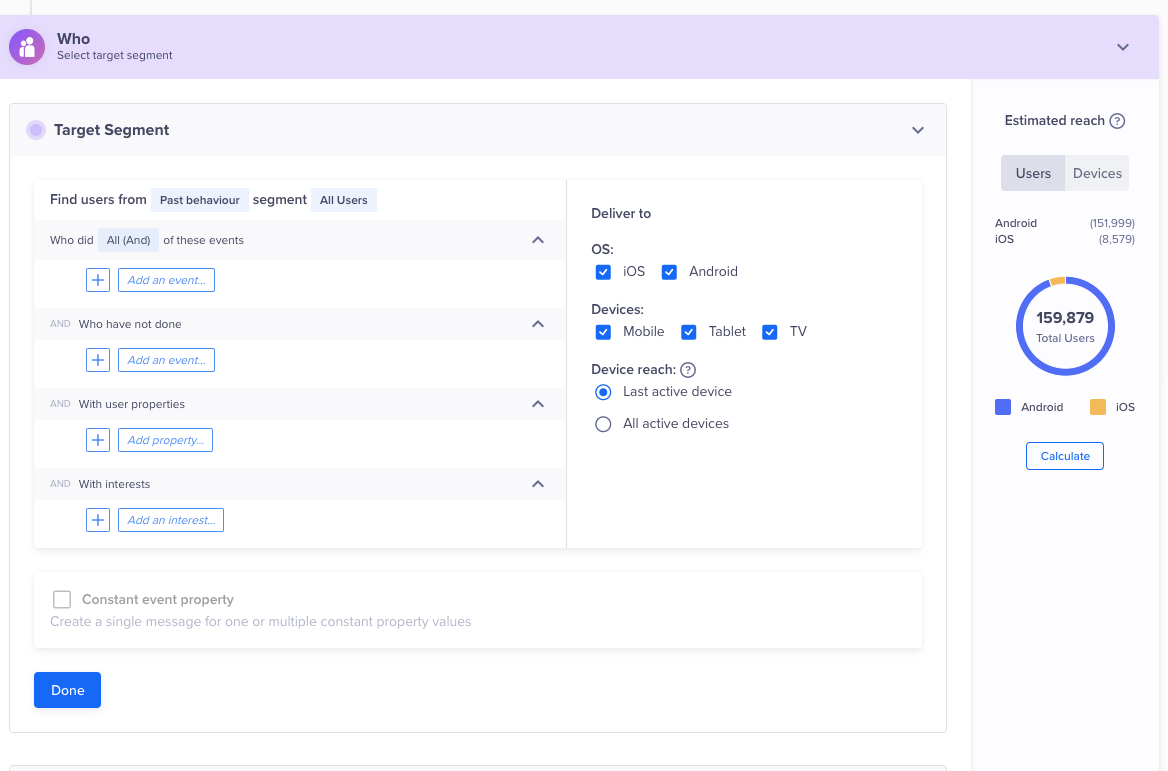This screenshot has width=1168, height=771.
Task: Click plus icon under Who have not done
Action: (98, 360)
